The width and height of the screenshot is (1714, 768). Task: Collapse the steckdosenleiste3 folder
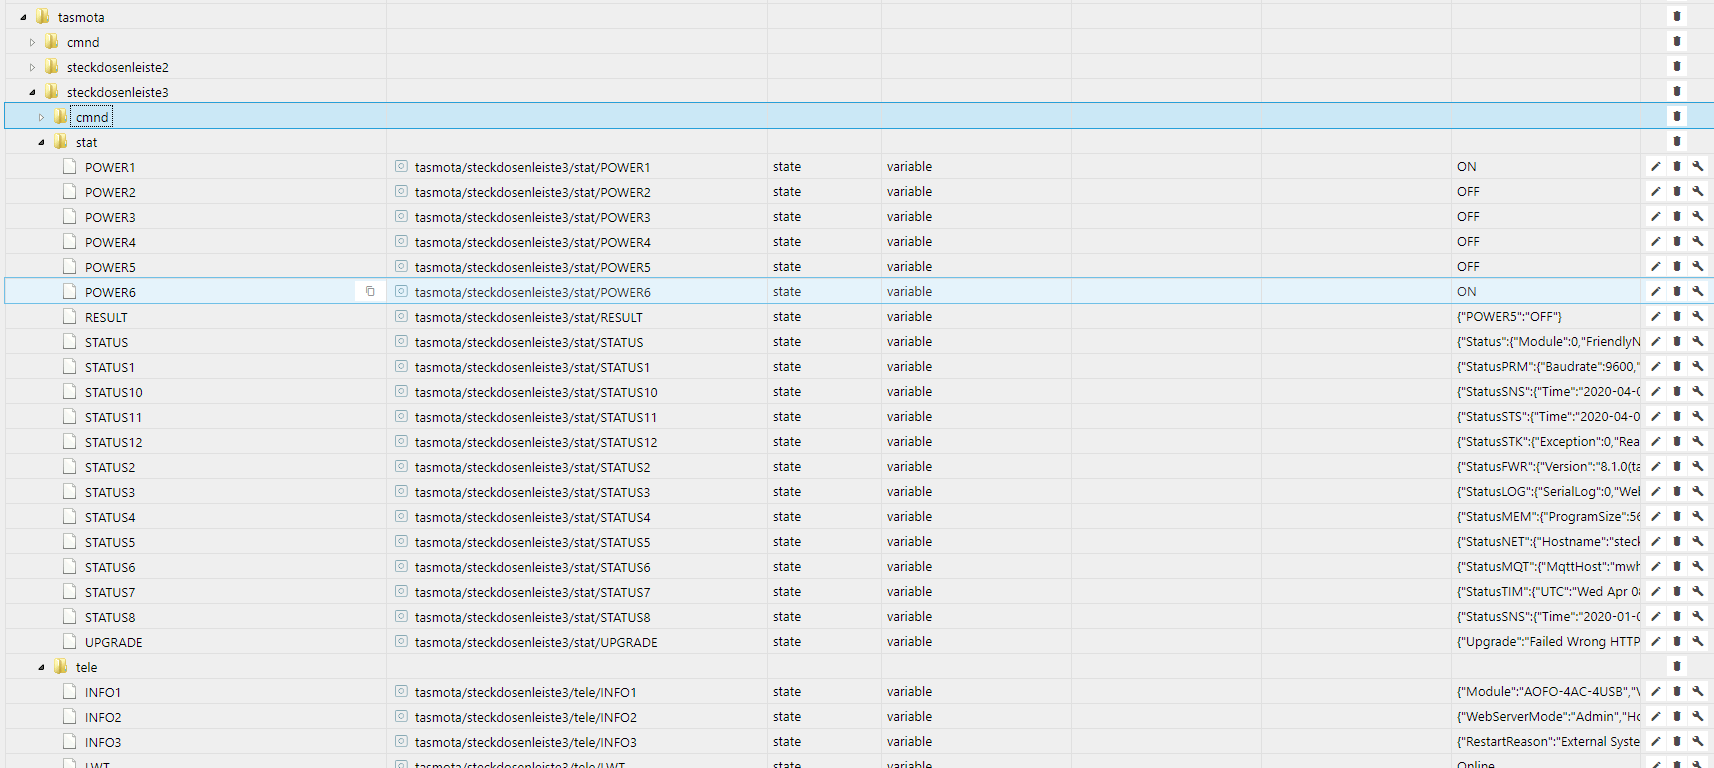pos(32,92)
